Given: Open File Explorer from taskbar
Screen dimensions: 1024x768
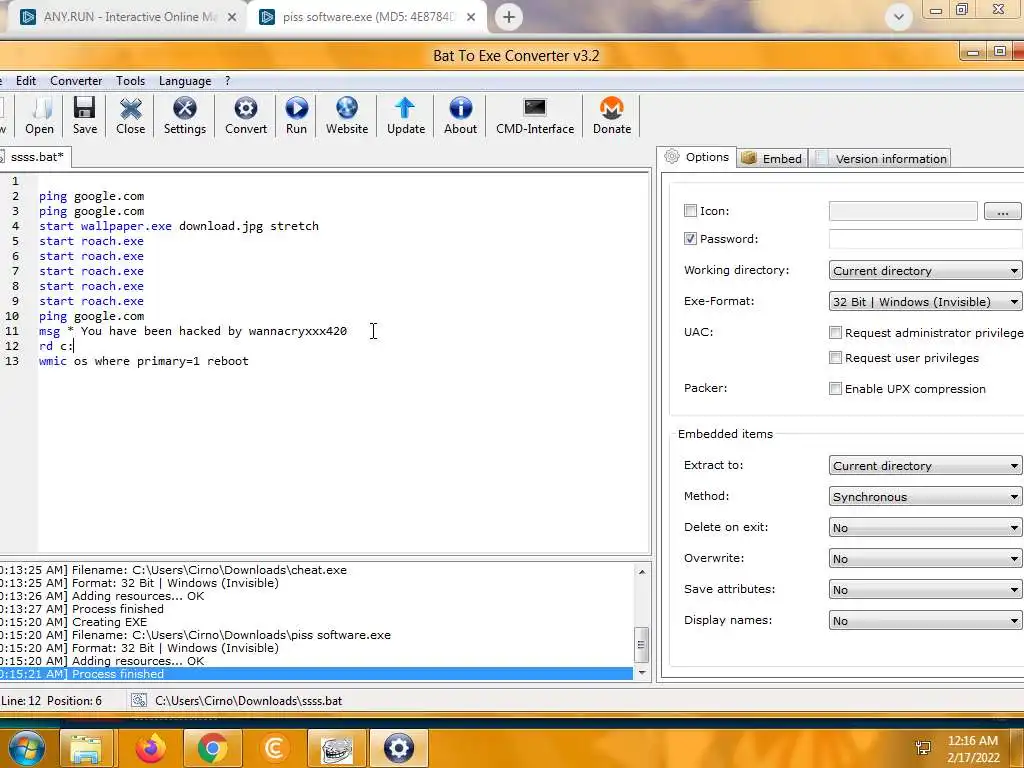Looking at the screenshot, I should [86, 748].
